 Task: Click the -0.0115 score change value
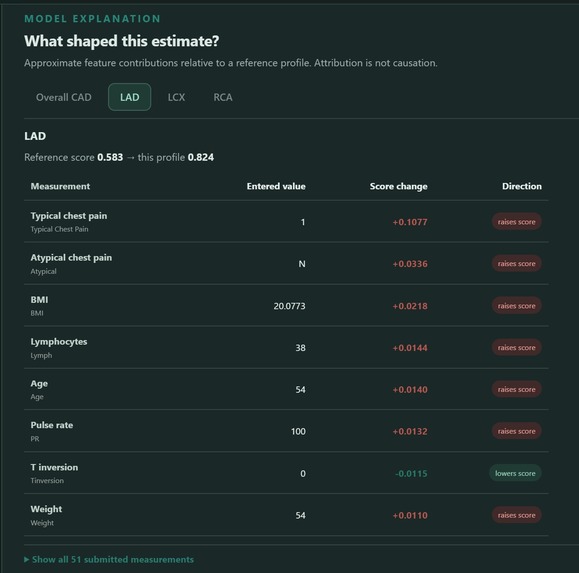pyautogui.click(x=411, y=473)
